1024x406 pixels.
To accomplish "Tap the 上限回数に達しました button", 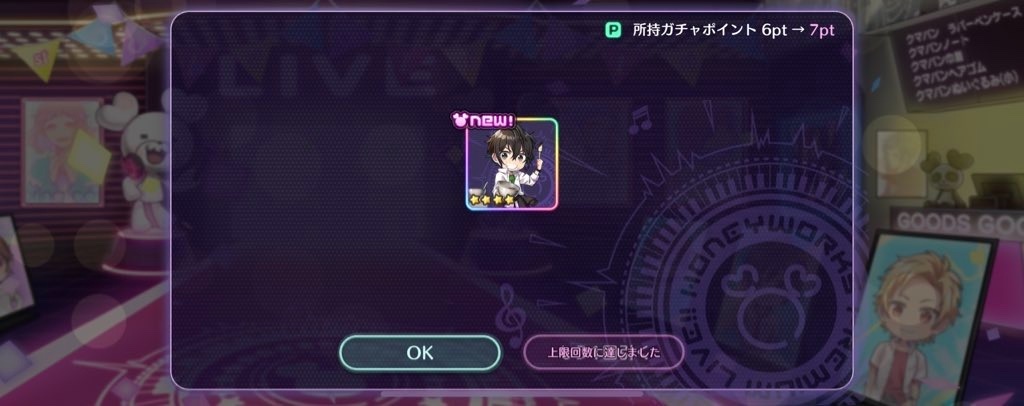I will point(603,353).
